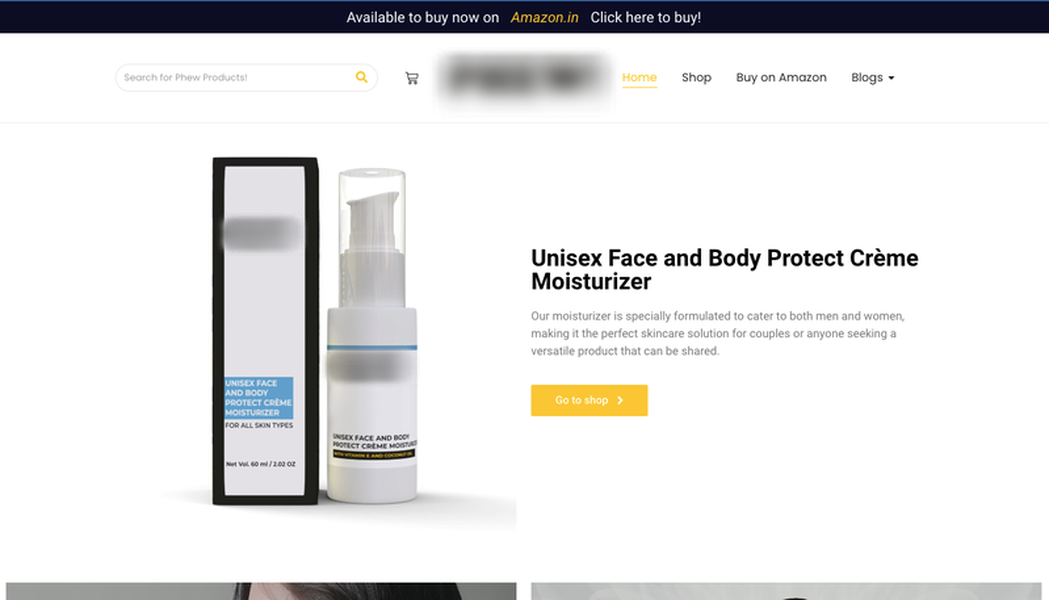Click the blurred site logo
1049x600 pixels.
click(x=523, y=78)
